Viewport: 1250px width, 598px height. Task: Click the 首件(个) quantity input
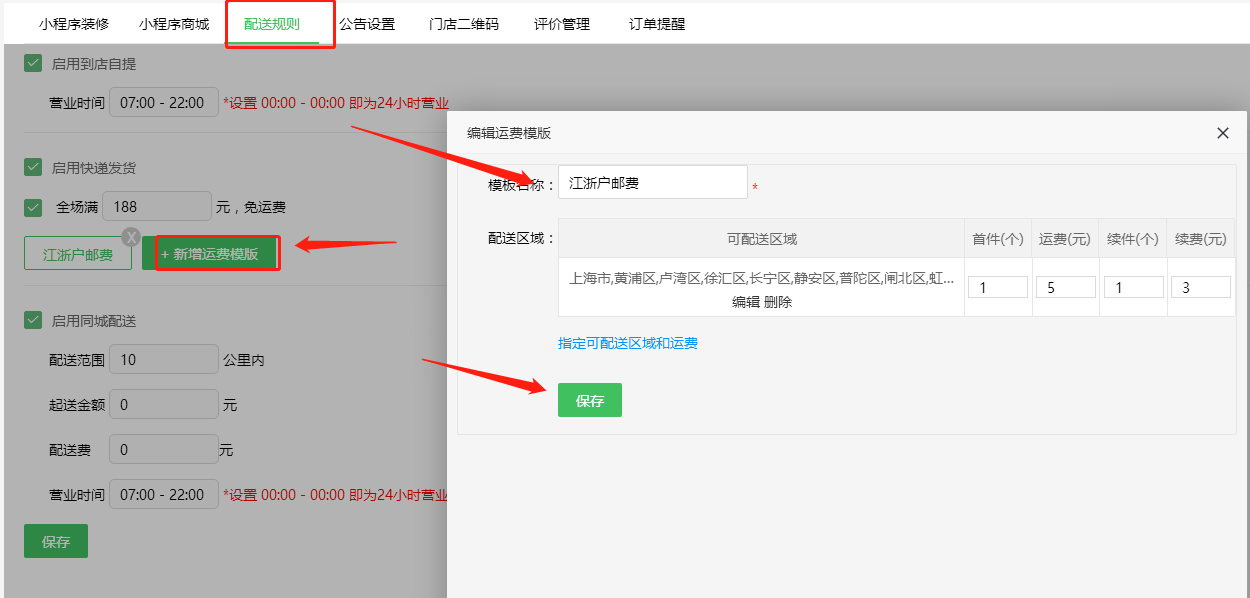pos(997,286)
